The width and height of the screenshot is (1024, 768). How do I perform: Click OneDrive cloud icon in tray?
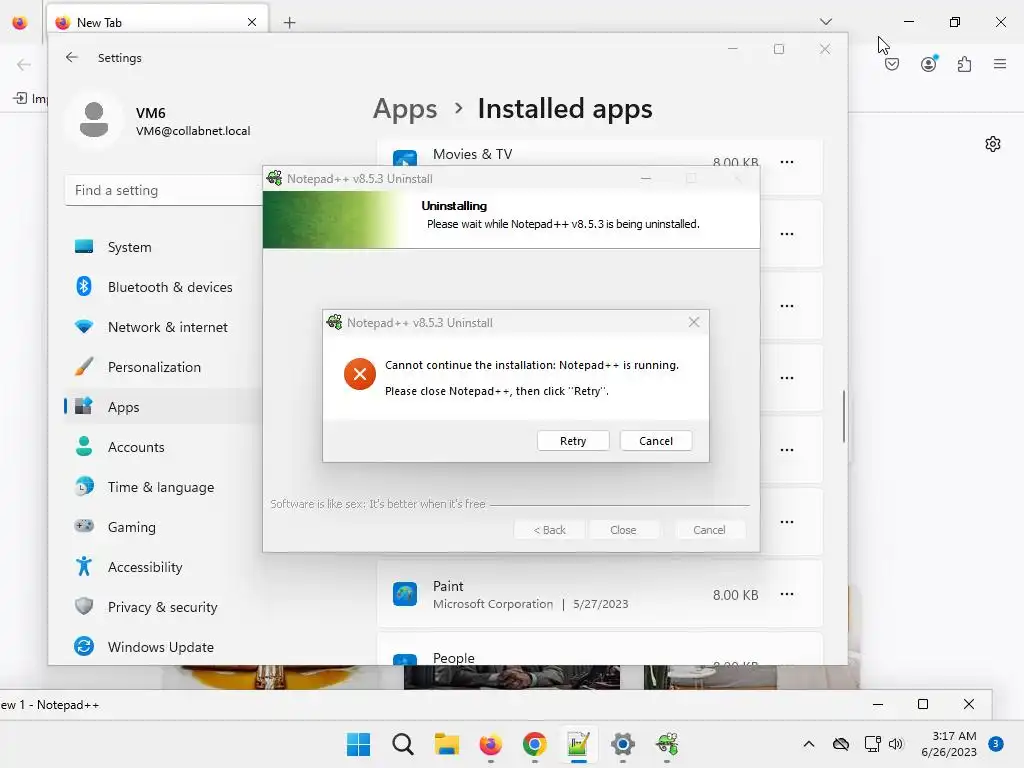[x=840, y=744]
